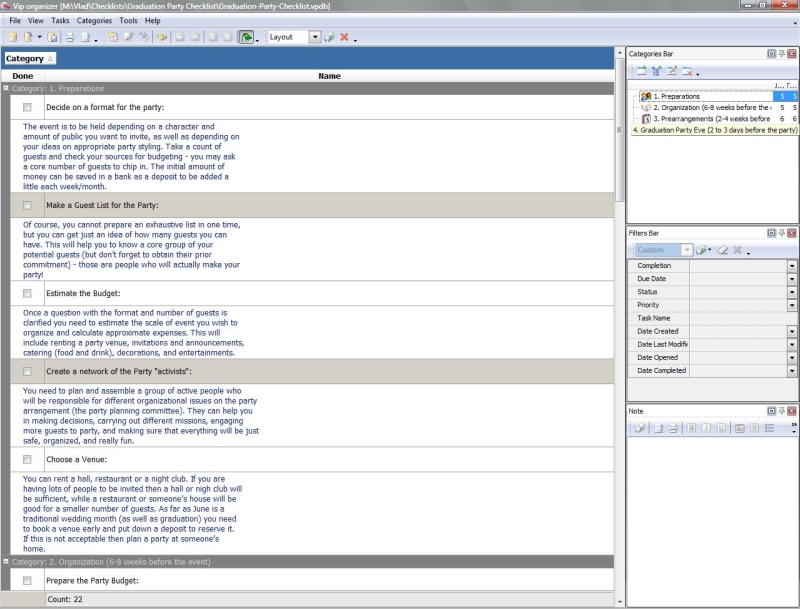The height and width of the screenshot is (609, 800).
Task: Open the Categories menu
Action: coord(94,20)
